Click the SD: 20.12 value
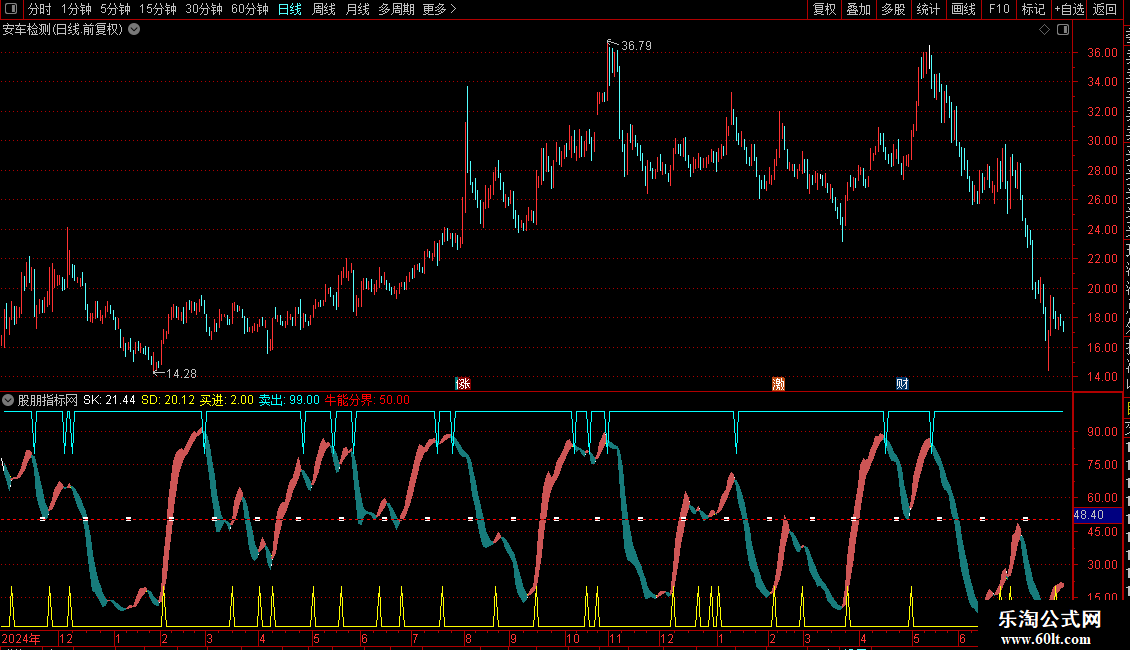The width and height of the screenshot is (1130, 650). [x=168, y=400]
